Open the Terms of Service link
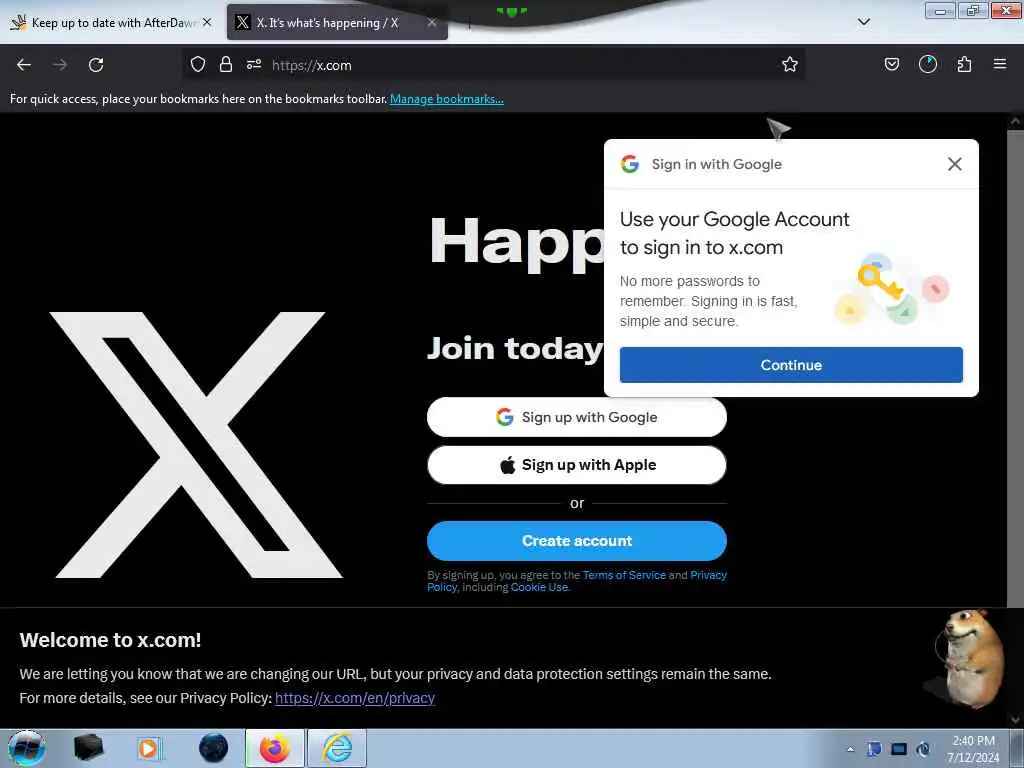The width and height of the screenshot is (1024, 768). [624, 575]
